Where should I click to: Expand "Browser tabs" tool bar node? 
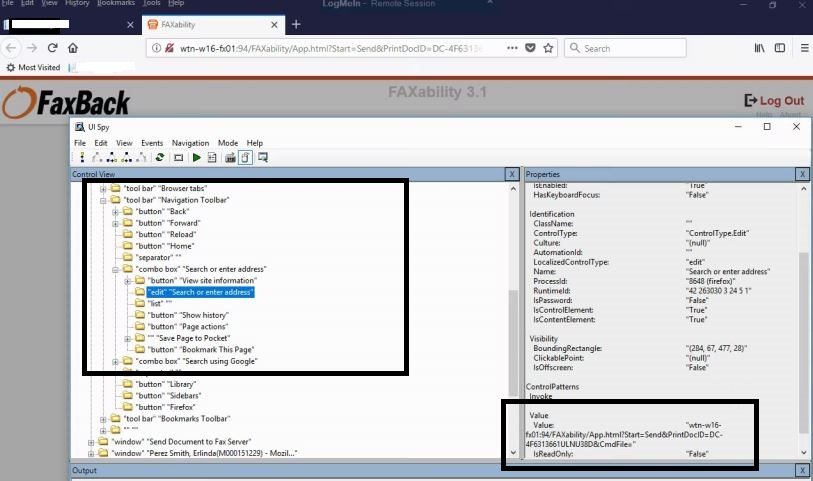[x=103, y=189]
